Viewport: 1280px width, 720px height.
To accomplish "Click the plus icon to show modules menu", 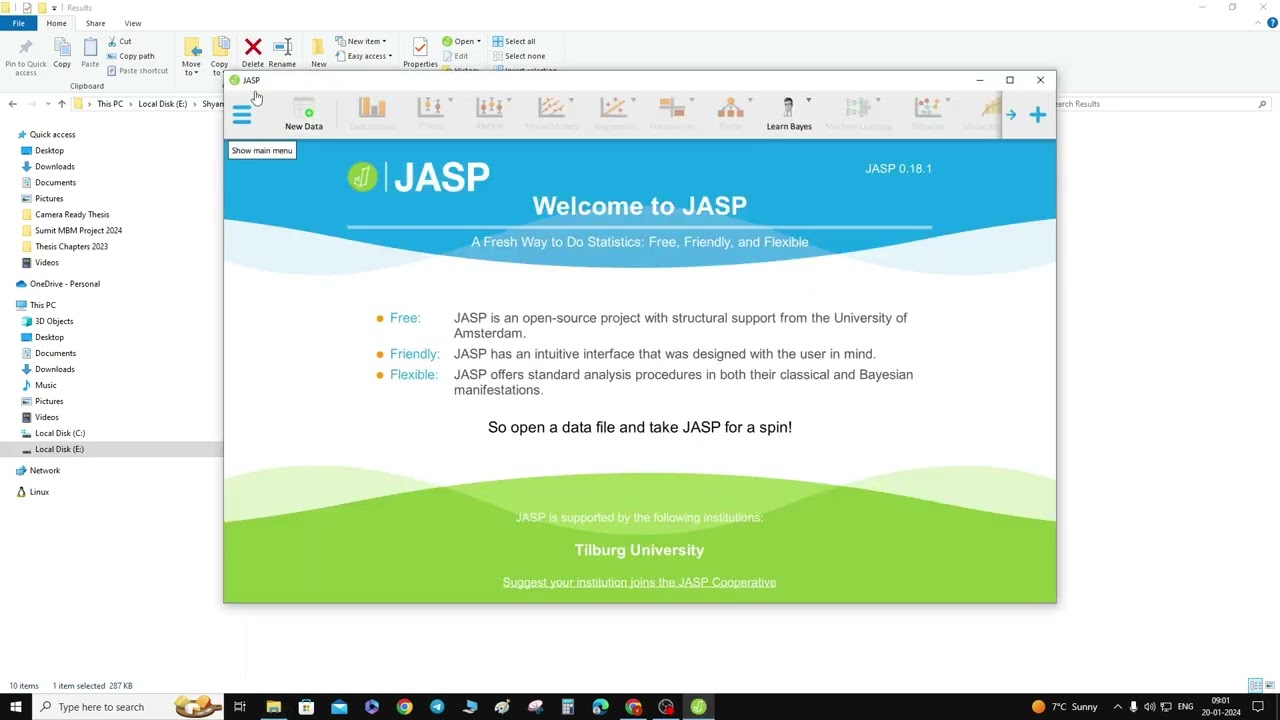I will (1038, 115).
